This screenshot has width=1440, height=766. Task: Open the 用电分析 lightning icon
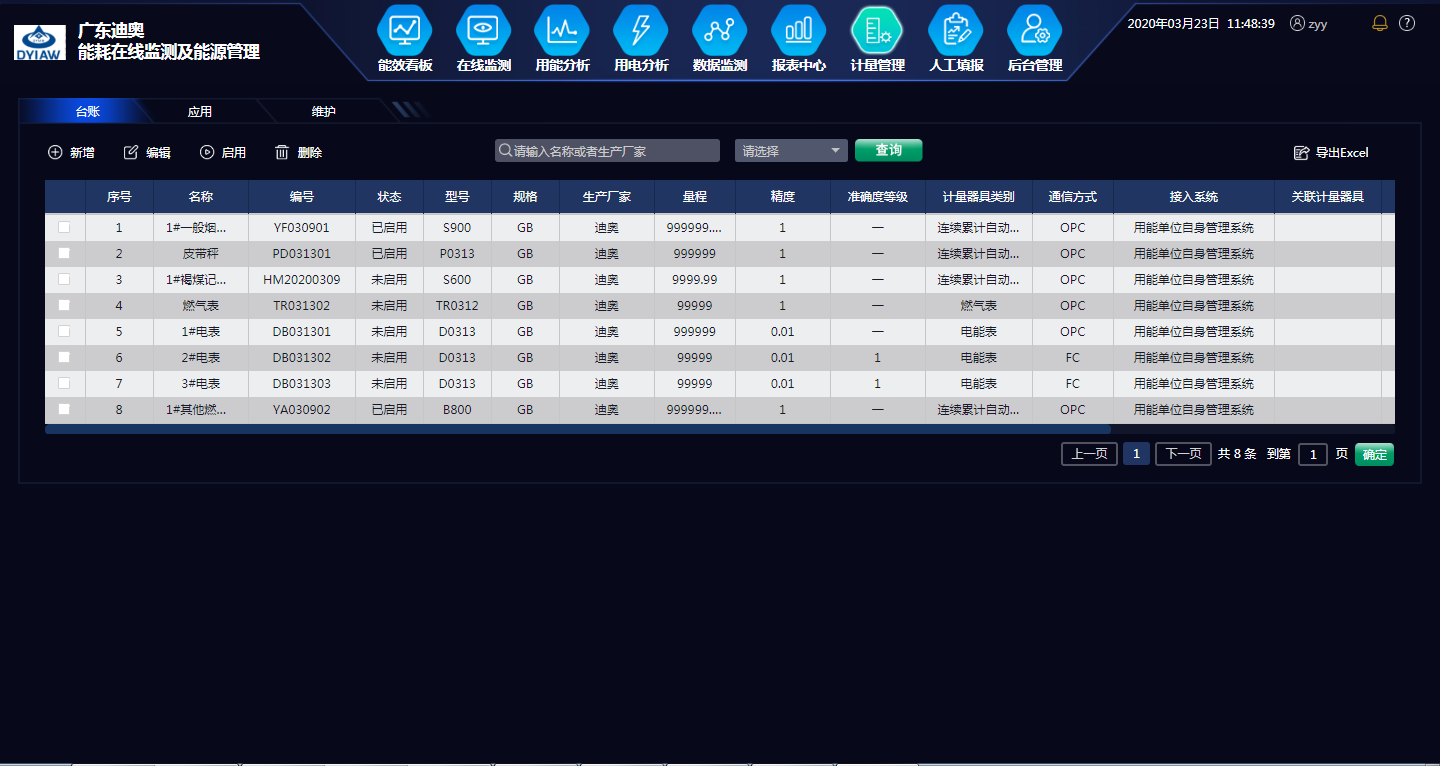pos(641,31)
